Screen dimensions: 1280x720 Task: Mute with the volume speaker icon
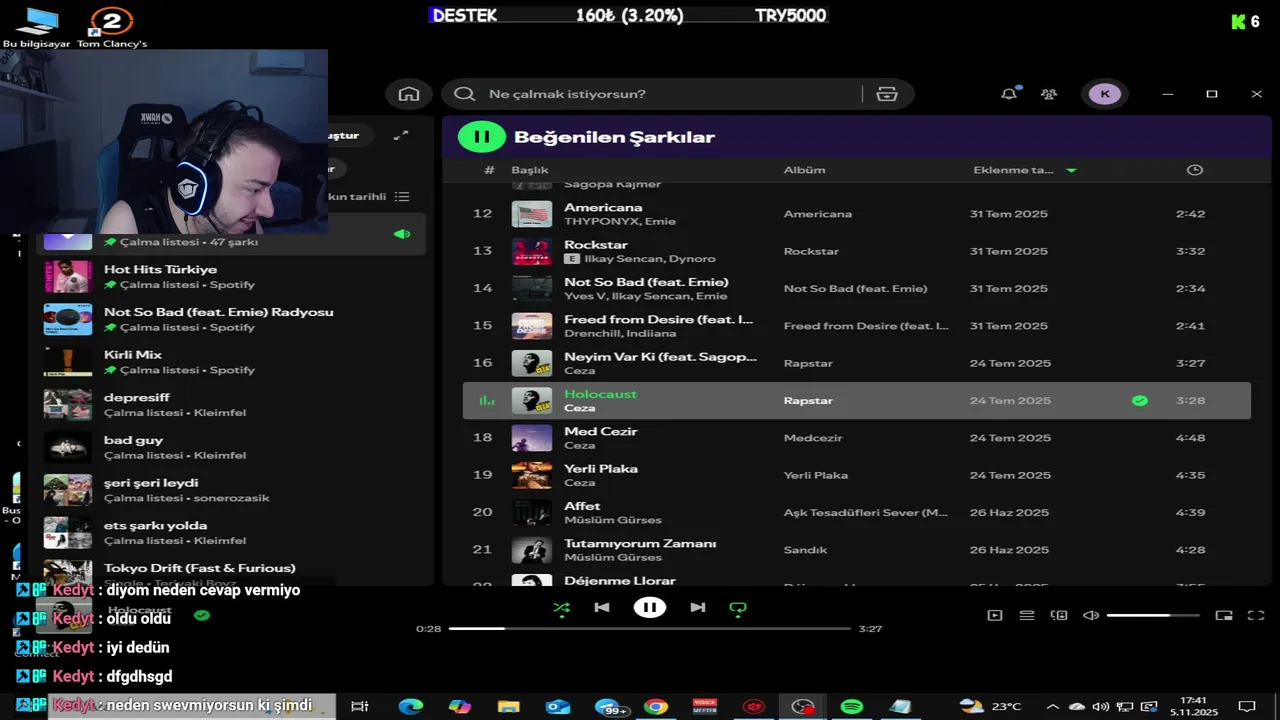pos(1091,616)
